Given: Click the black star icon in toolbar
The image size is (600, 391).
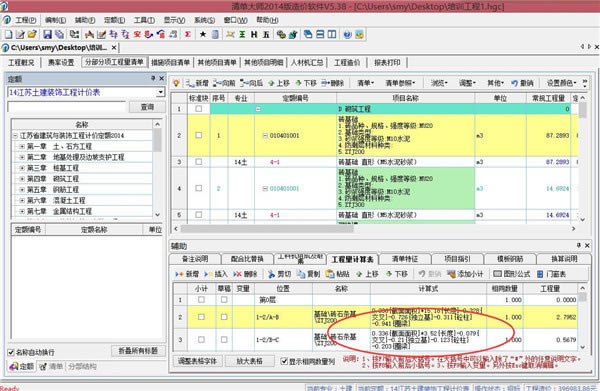Looking at the screenshot, I should click(x=203, y=34).
